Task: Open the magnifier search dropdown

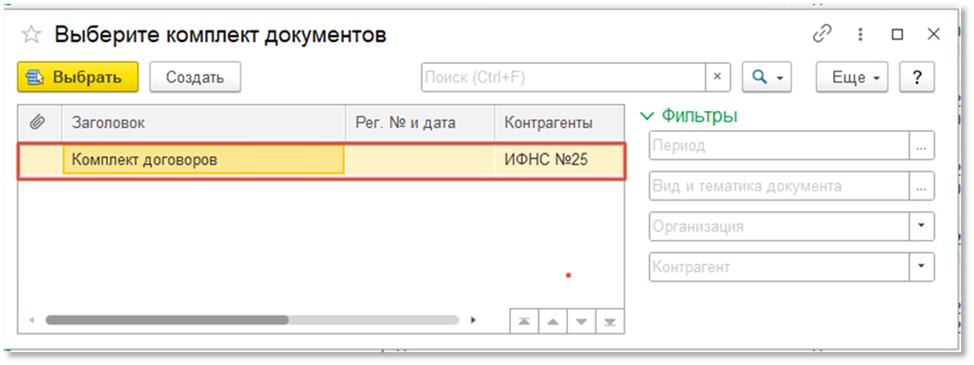Action: (767, 78)
